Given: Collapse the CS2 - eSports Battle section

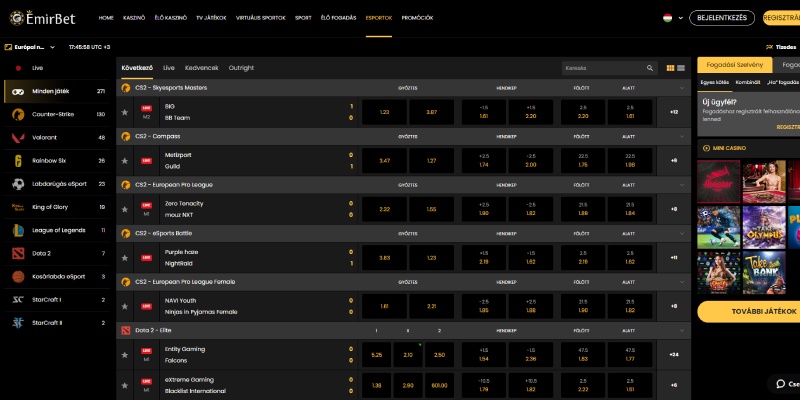Looking at the screenshot, I should coord(682,233).
